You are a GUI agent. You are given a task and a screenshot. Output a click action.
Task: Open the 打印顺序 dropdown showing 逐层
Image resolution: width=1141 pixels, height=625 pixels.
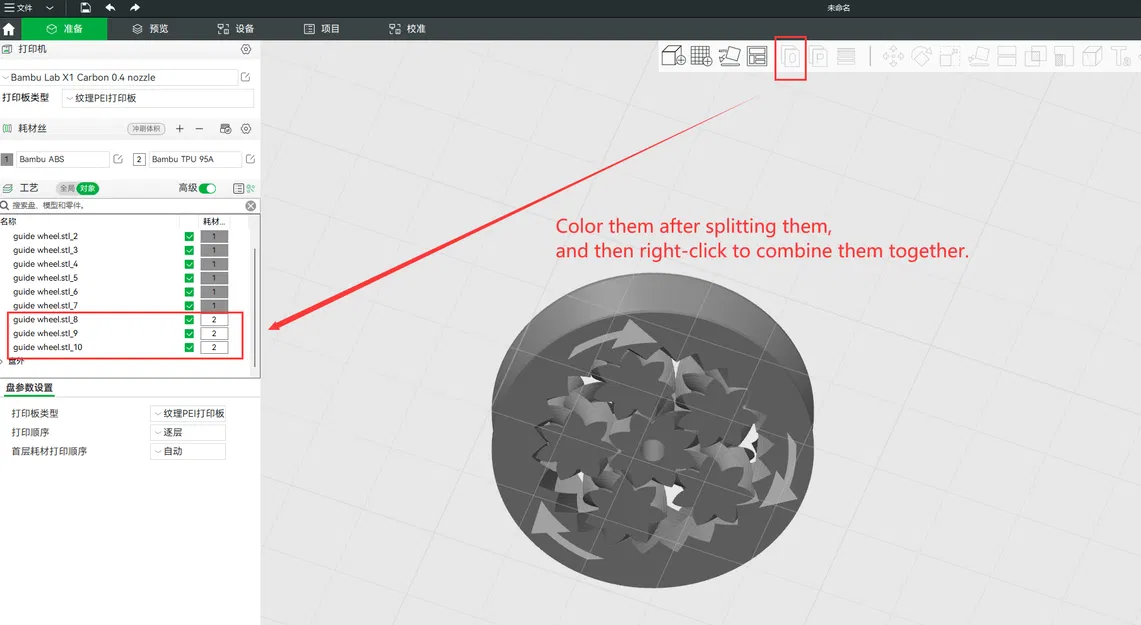click(x=188, y=432)
